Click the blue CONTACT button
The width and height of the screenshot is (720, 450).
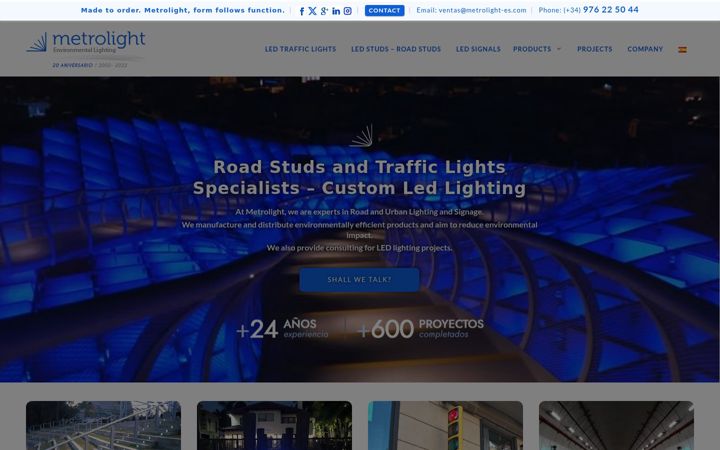[384, 11]
